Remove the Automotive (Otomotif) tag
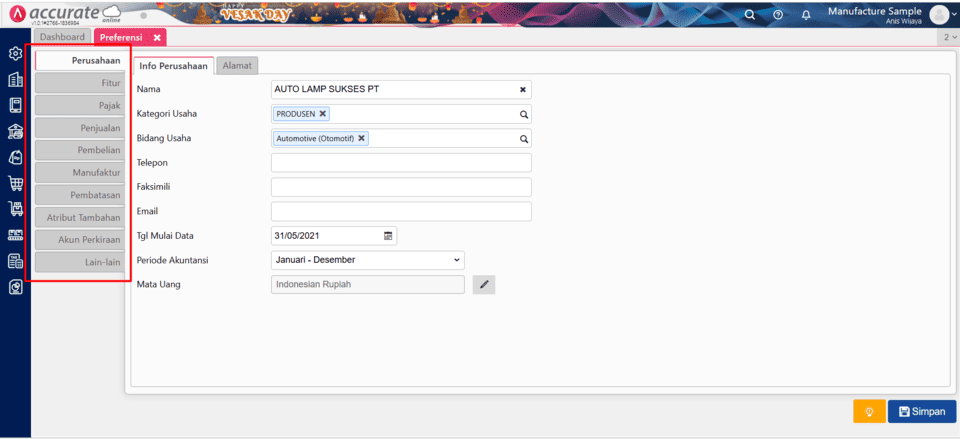Viewport: 960px width, 439px height. [361, 138]
